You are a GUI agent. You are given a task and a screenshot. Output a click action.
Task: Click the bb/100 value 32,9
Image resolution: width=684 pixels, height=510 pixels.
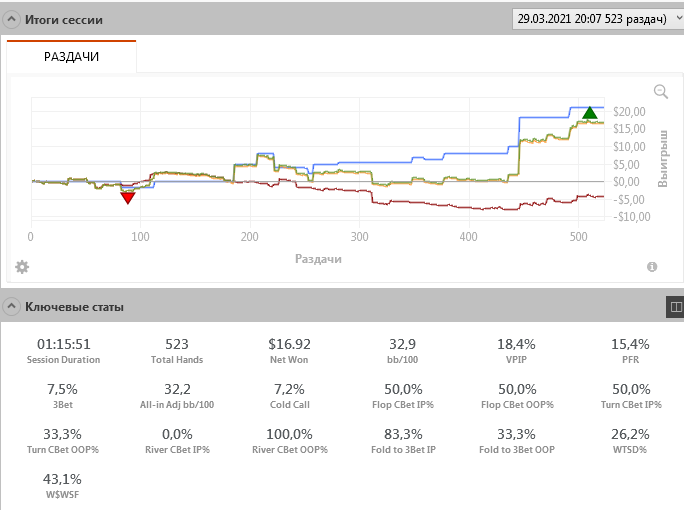tap(402, 344)
